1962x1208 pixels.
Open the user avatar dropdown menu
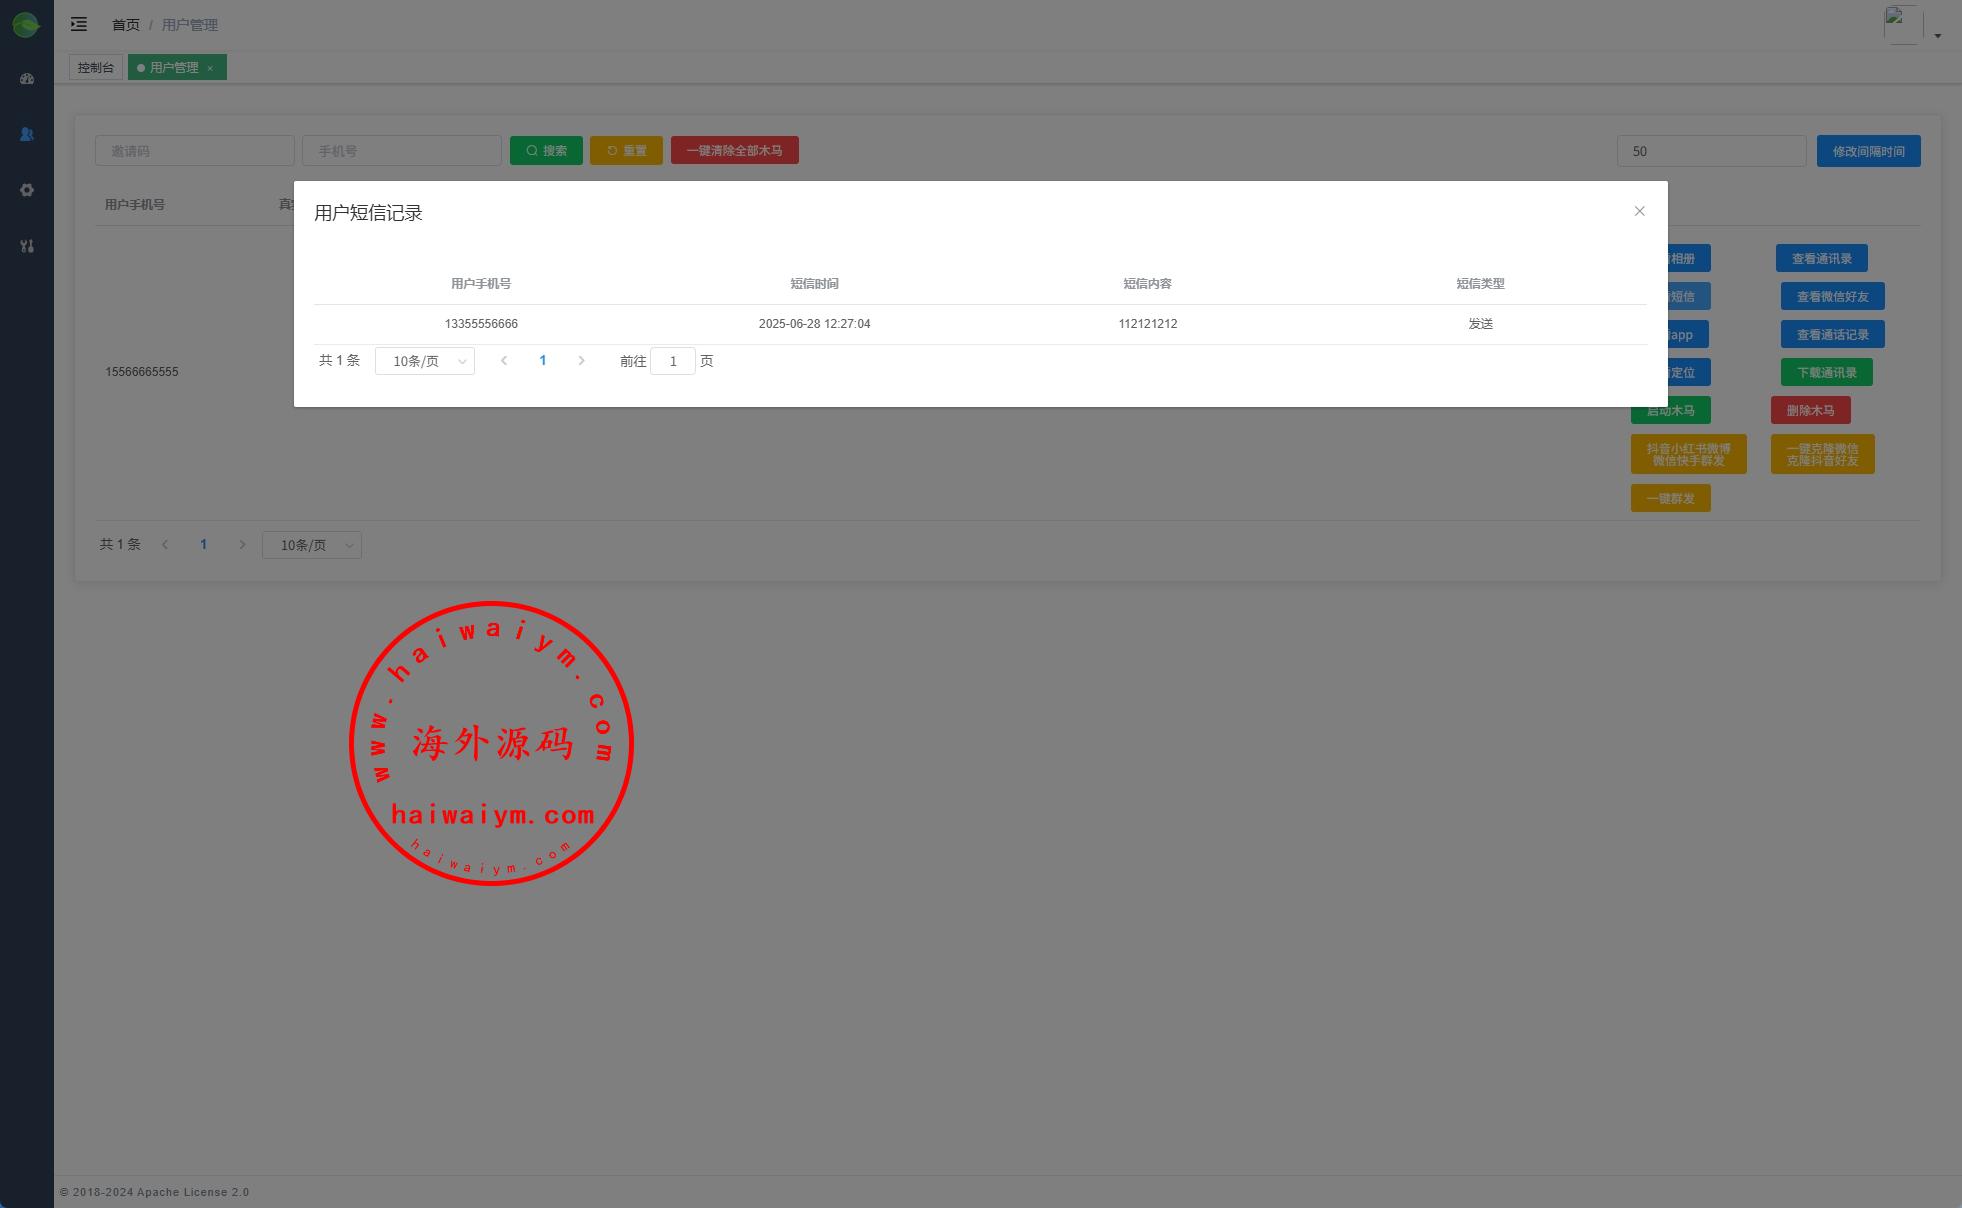click(x=1937, y=36)
